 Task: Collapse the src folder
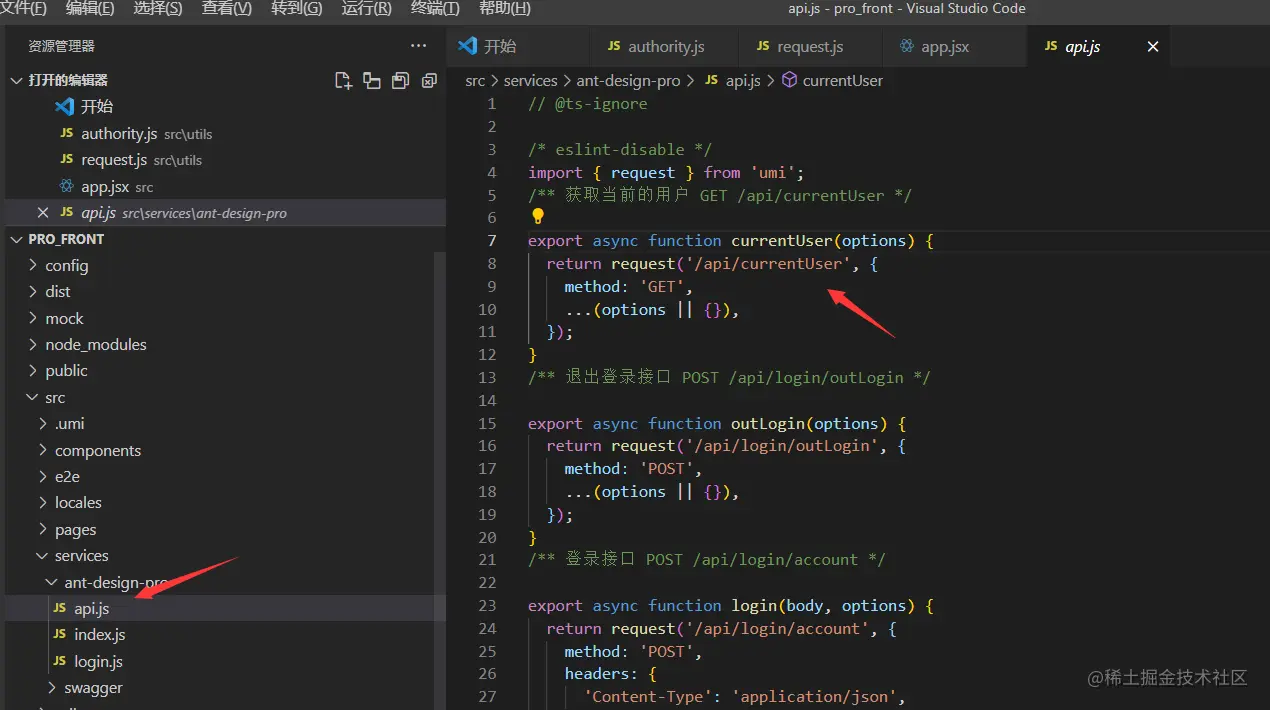pyautogui.click(x=33, y=397)
